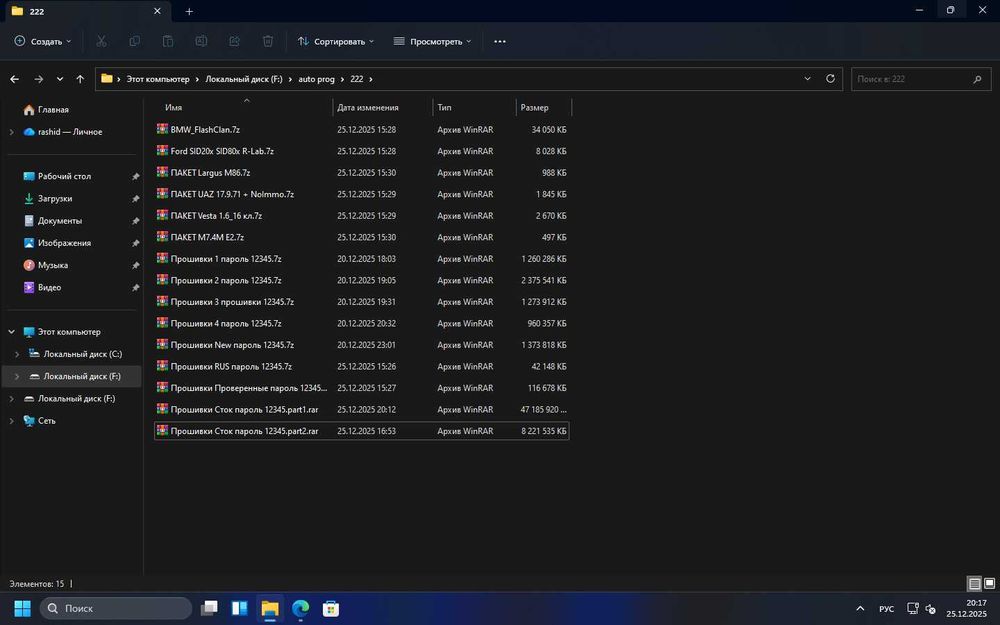
Task: Show hidden system tray icons chevron
Action: (x=860, y=608)
